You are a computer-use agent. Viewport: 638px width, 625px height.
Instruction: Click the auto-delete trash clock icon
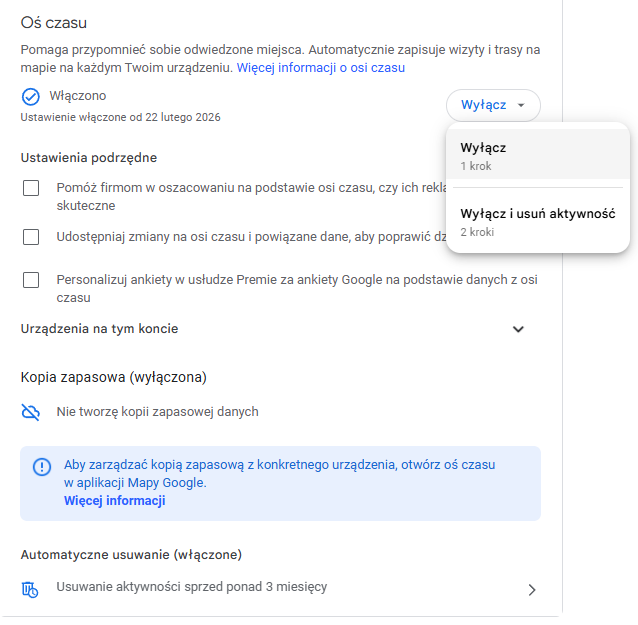click(x=31, y=589)
